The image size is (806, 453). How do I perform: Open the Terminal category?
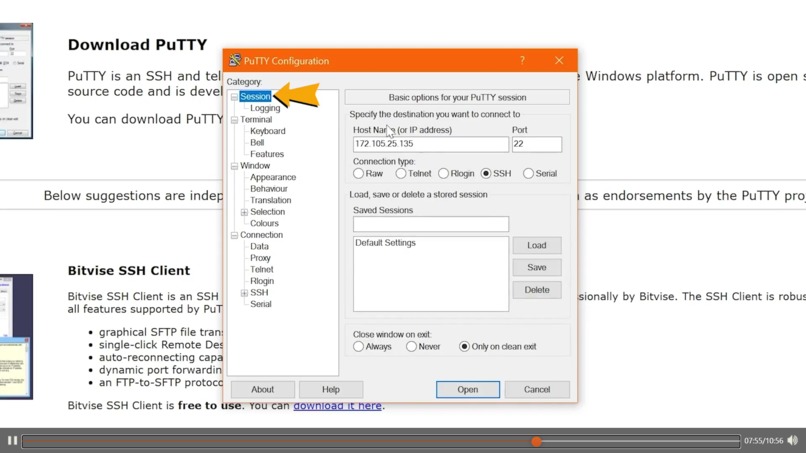click(x=256, y=119)
